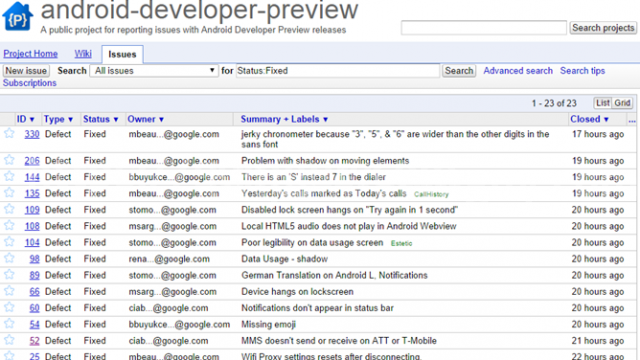The height and width of the screenshot is (360, 640).
Task: Open 'German Translation on Android L' summary
Action: tap(334, 275)
